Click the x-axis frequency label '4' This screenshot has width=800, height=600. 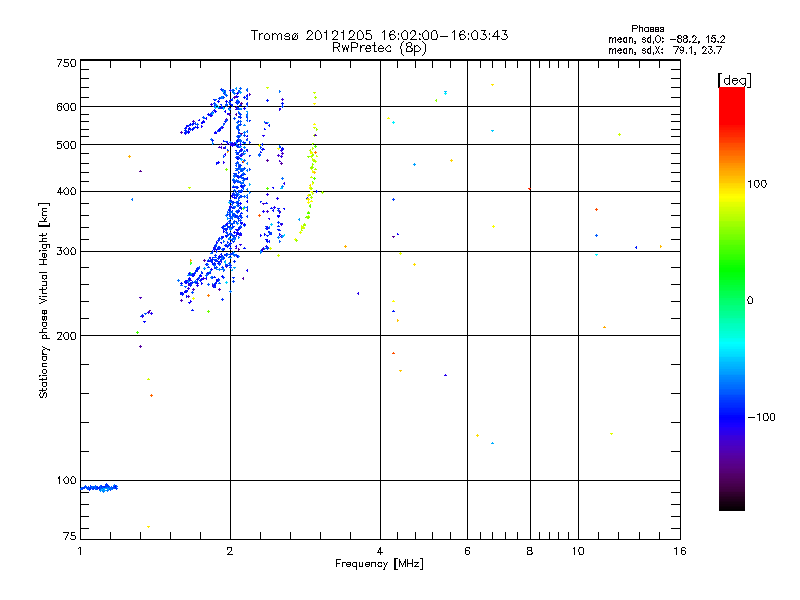[x=380, y=551]
